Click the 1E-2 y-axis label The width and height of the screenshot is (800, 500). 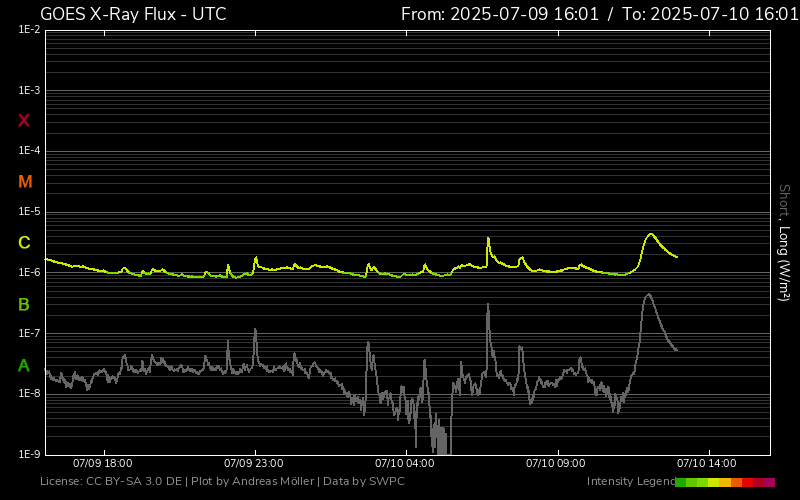click(x=29, y=30)
